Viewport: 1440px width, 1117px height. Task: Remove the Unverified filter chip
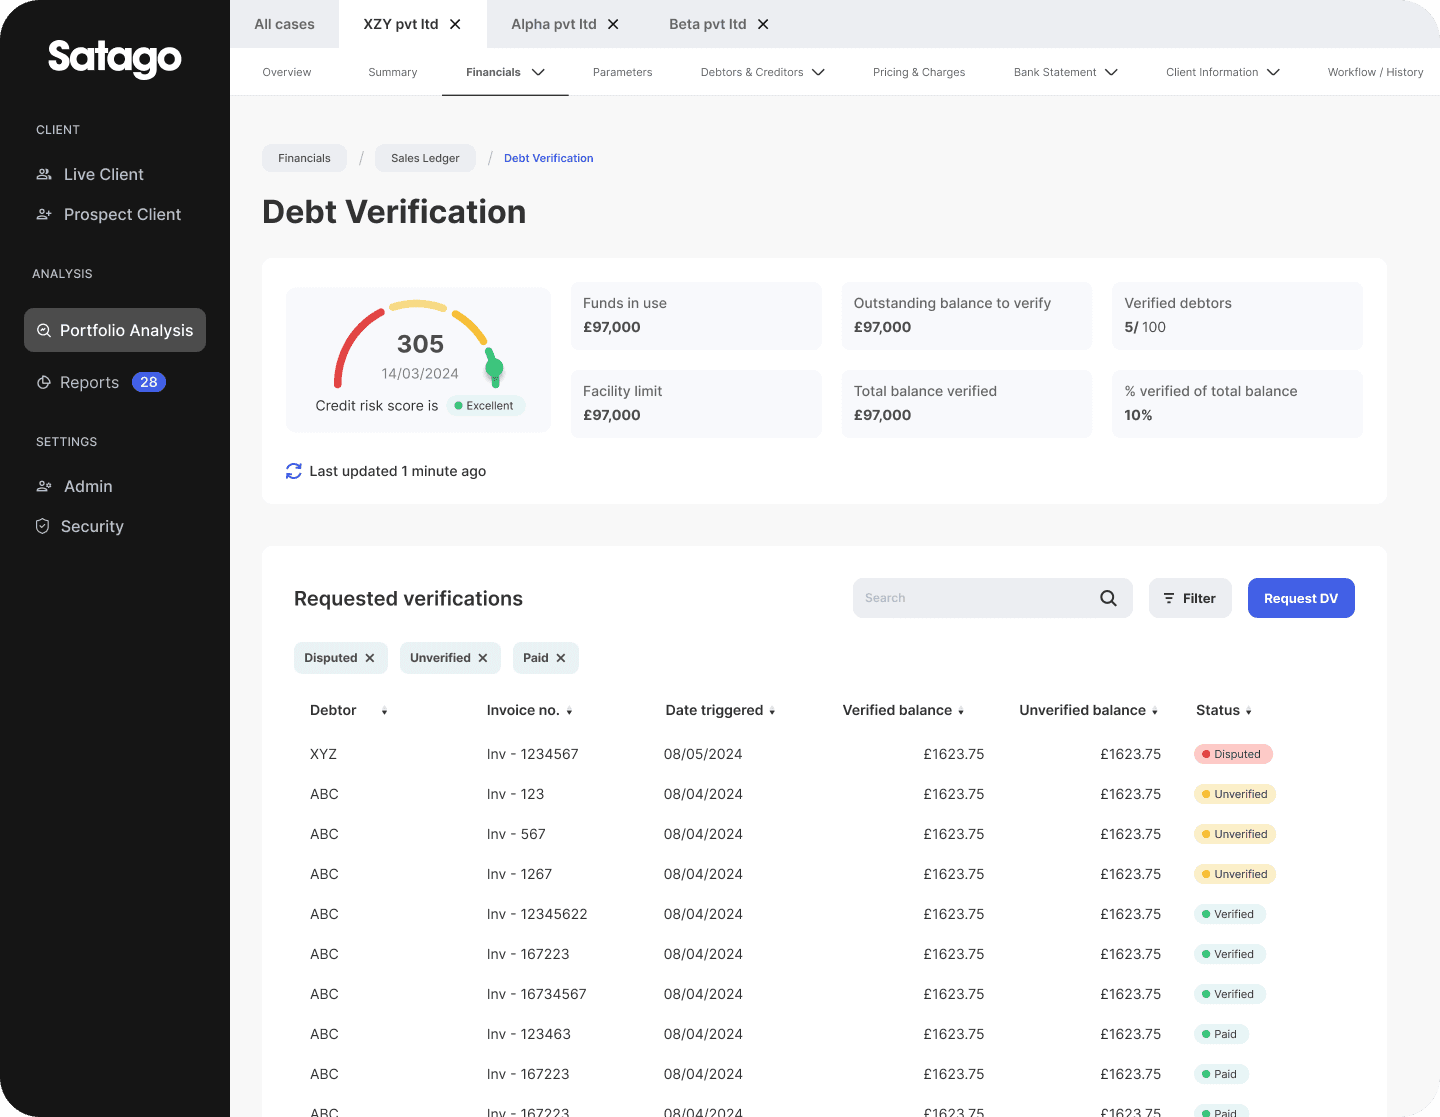483,658
